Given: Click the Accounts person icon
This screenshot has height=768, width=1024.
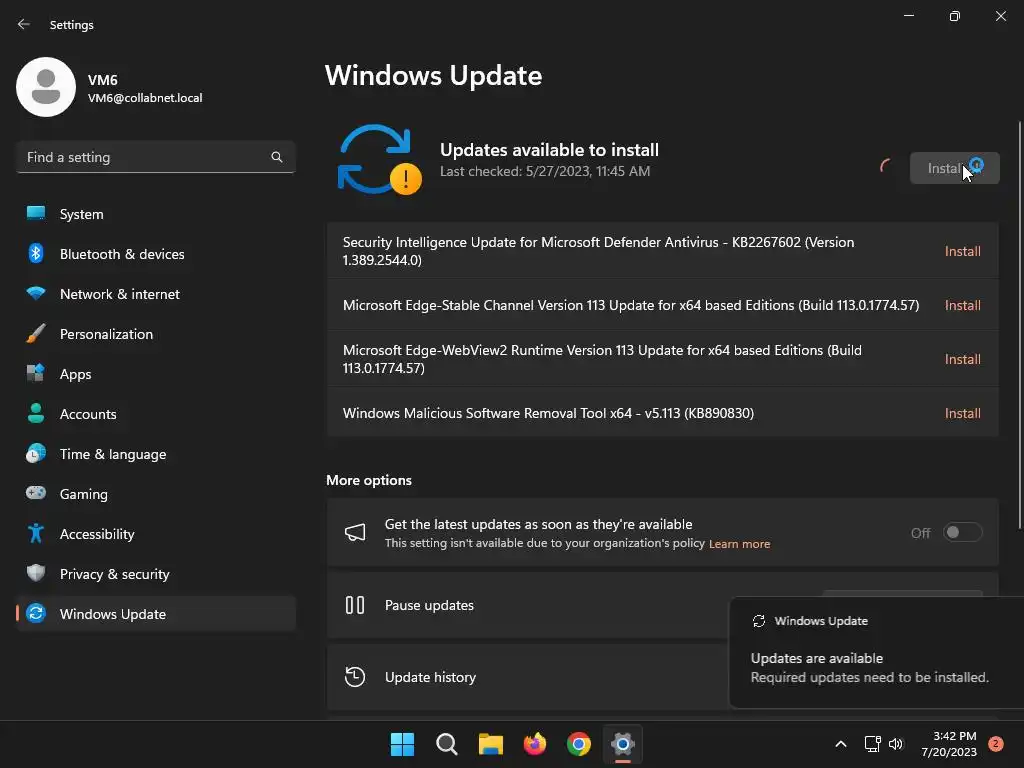Looking at the screenshot, I should (36, 413).
